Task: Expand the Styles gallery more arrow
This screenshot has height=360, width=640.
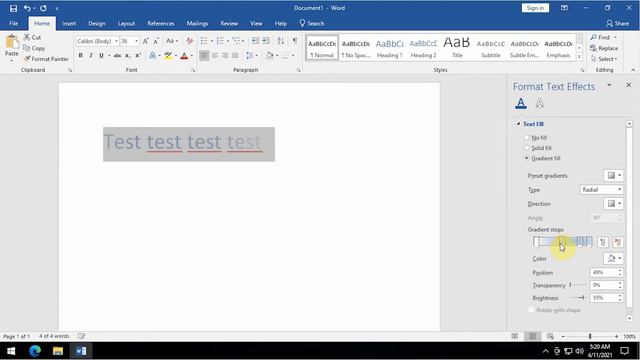Action: [579, 58]
